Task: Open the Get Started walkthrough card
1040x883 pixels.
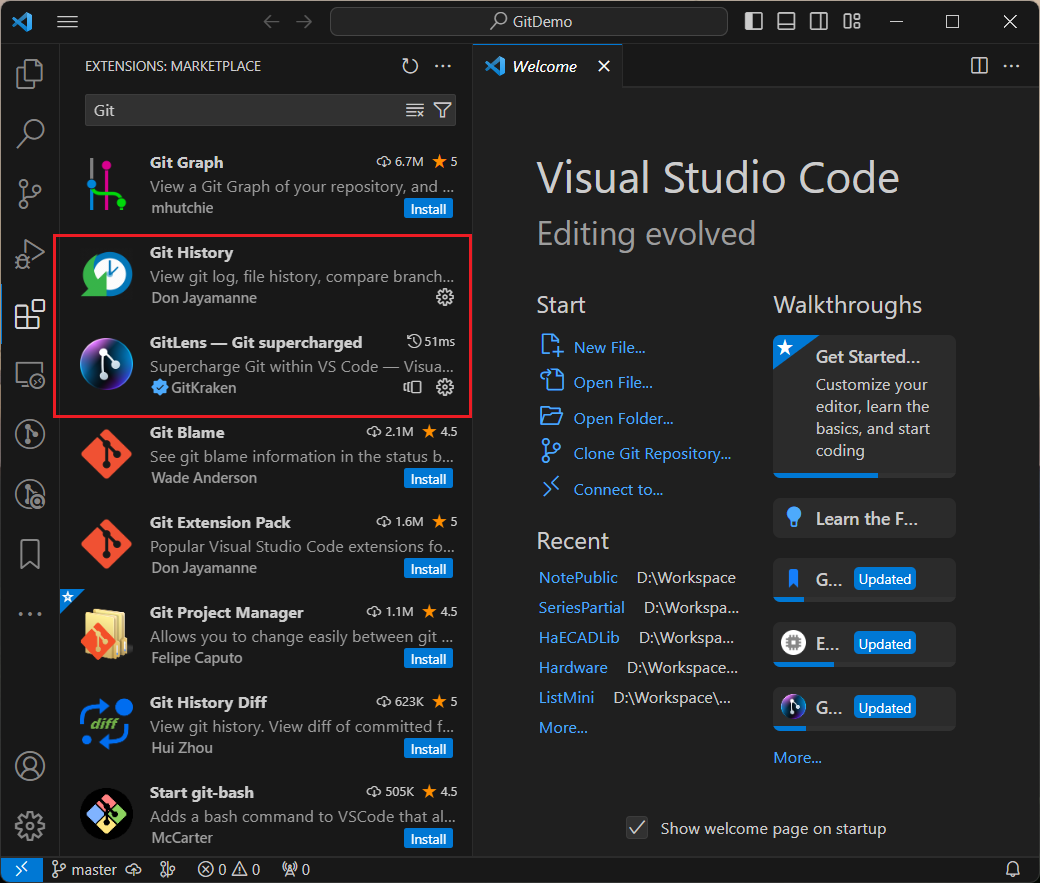Action: [864, 406]
